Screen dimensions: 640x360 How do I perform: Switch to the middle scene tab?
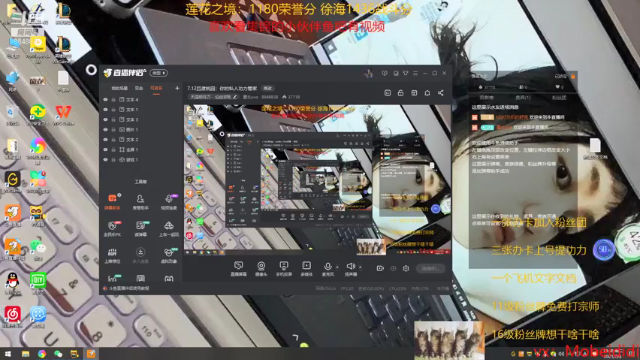[x=139, y=88]
